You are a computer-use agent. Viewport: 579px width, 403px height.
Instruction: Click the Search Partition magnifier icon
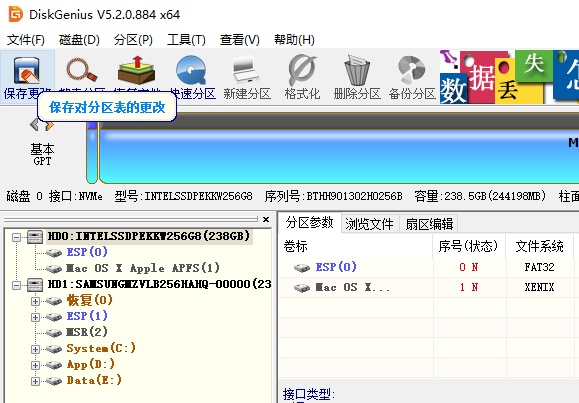pyautogui.click(x=82, y=70)
